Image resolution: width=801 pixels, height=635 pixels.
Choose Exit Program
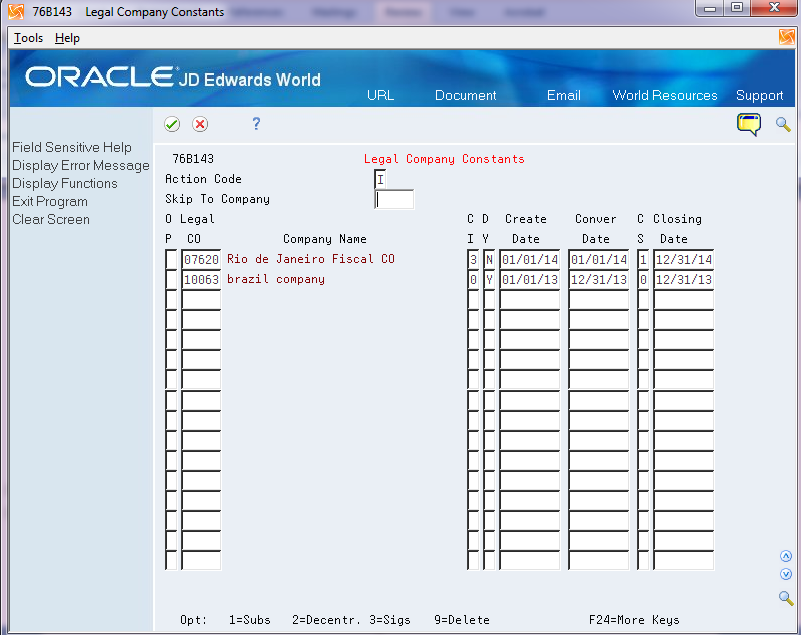tap(50, 201)
